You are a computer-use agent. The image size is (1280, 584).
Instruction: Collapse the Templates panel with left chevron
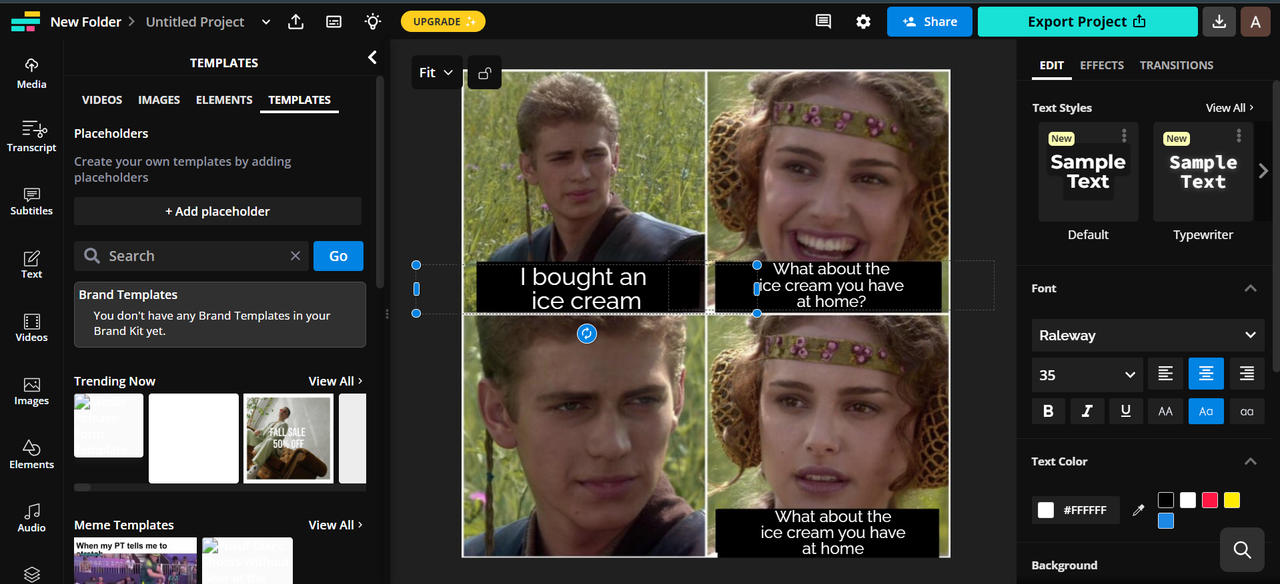(x=372, y=58)
